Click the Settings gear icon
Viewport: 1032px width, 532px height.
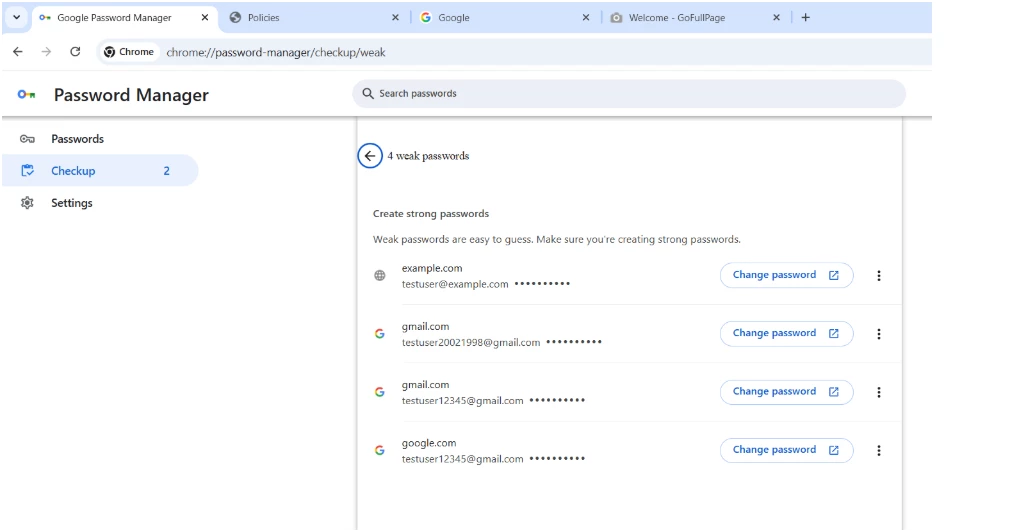27,203
